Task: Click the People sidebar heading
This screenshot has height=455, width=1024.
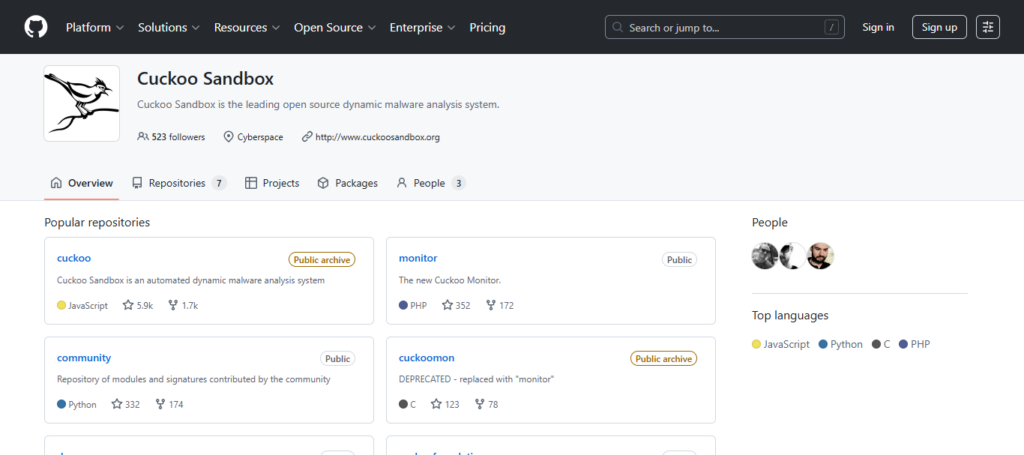Action: point(769,223)
